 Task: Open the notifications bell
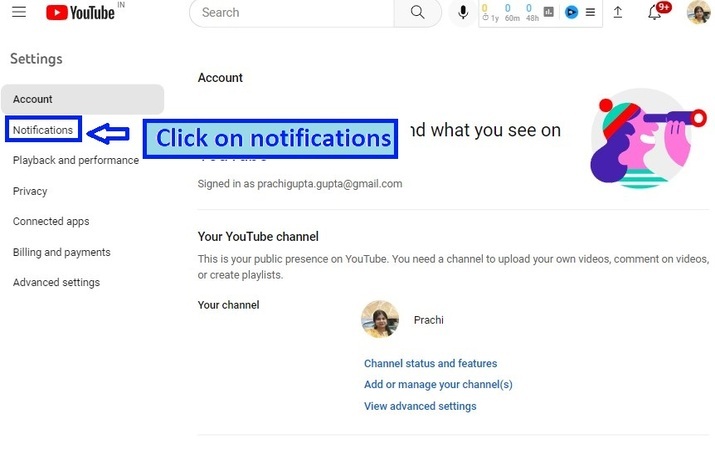(655, 13)
